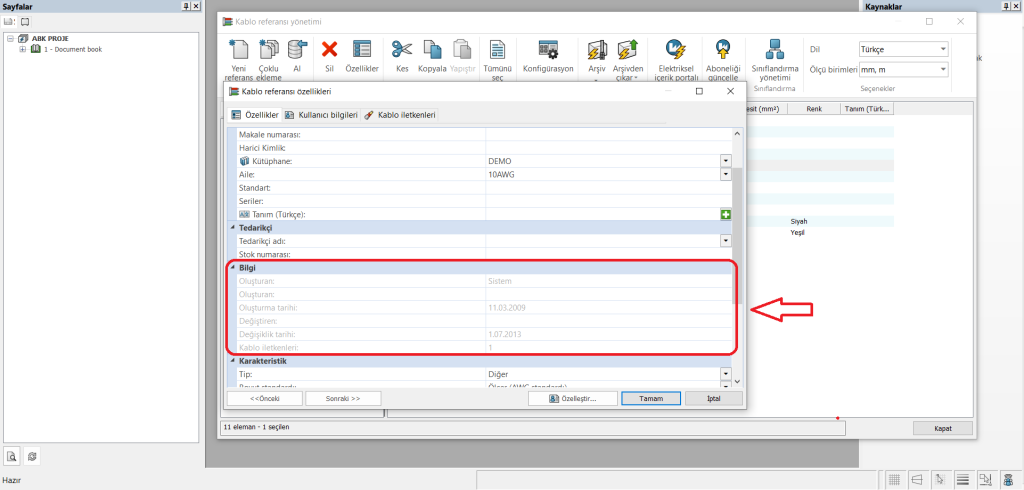Click green plus next to Tanım field
This screenshot has width=1024, height=490.
(725, 215)
